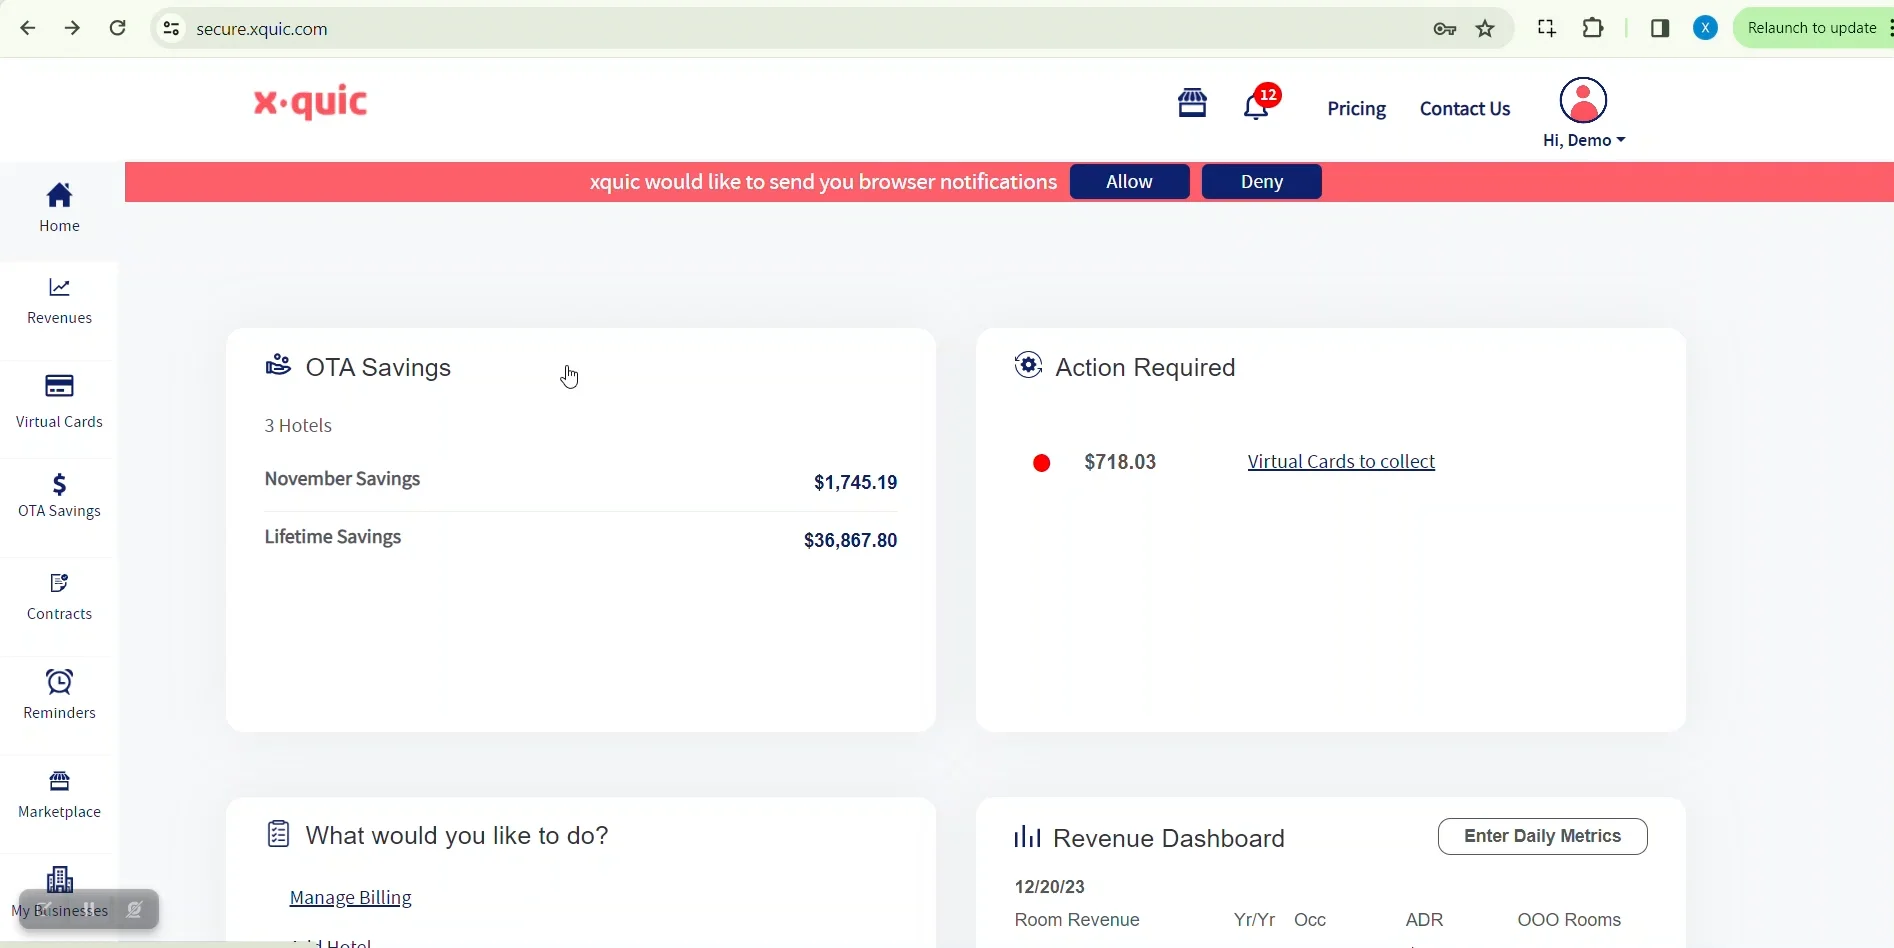Open the Hi, Demo account dropdown
Image resolution: width=1894 pixels, height=948 pixels.
click(1583, 140)
